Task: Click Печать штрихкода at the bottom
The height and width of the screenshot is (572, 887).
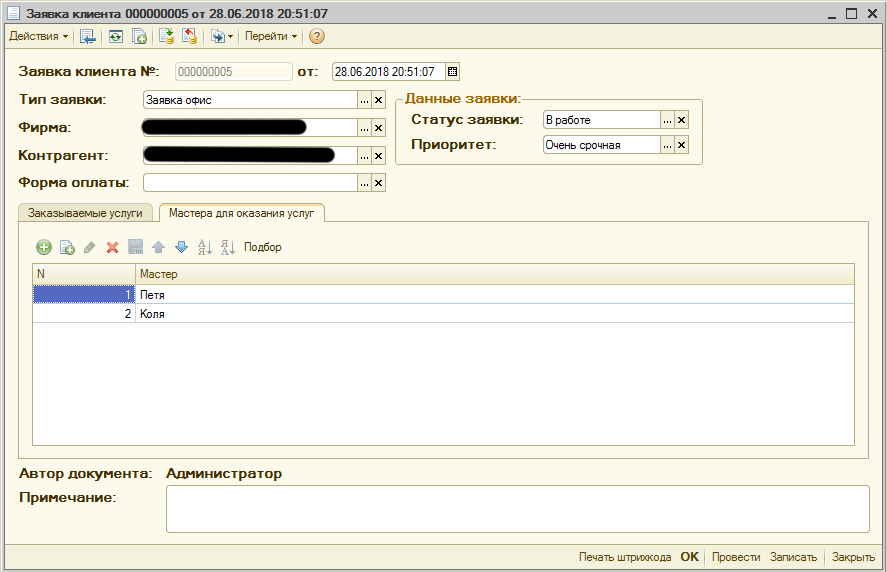Action: (x=624, y=557)
